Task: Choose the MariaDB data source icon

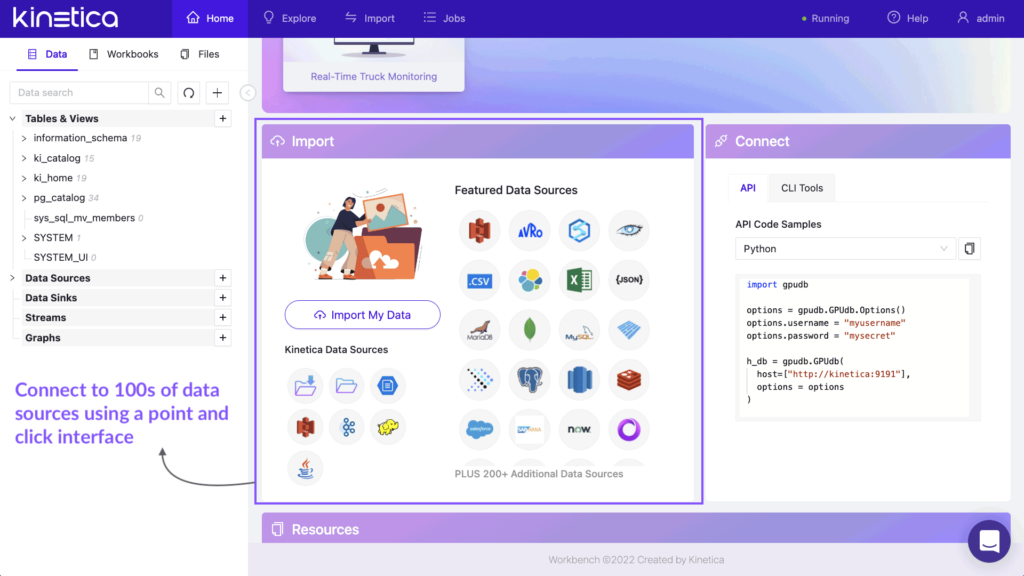Action: tap(479, 330)
